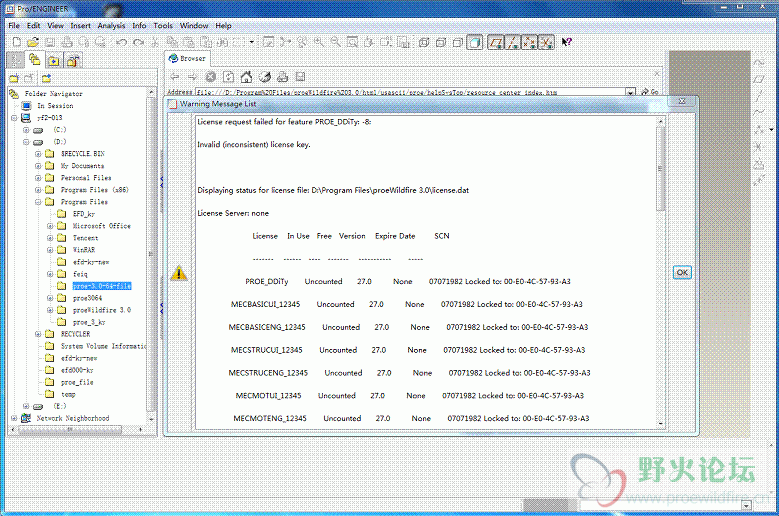Switch to No Hidden display mode
779x516 pixels.
[x=458, y=43]
